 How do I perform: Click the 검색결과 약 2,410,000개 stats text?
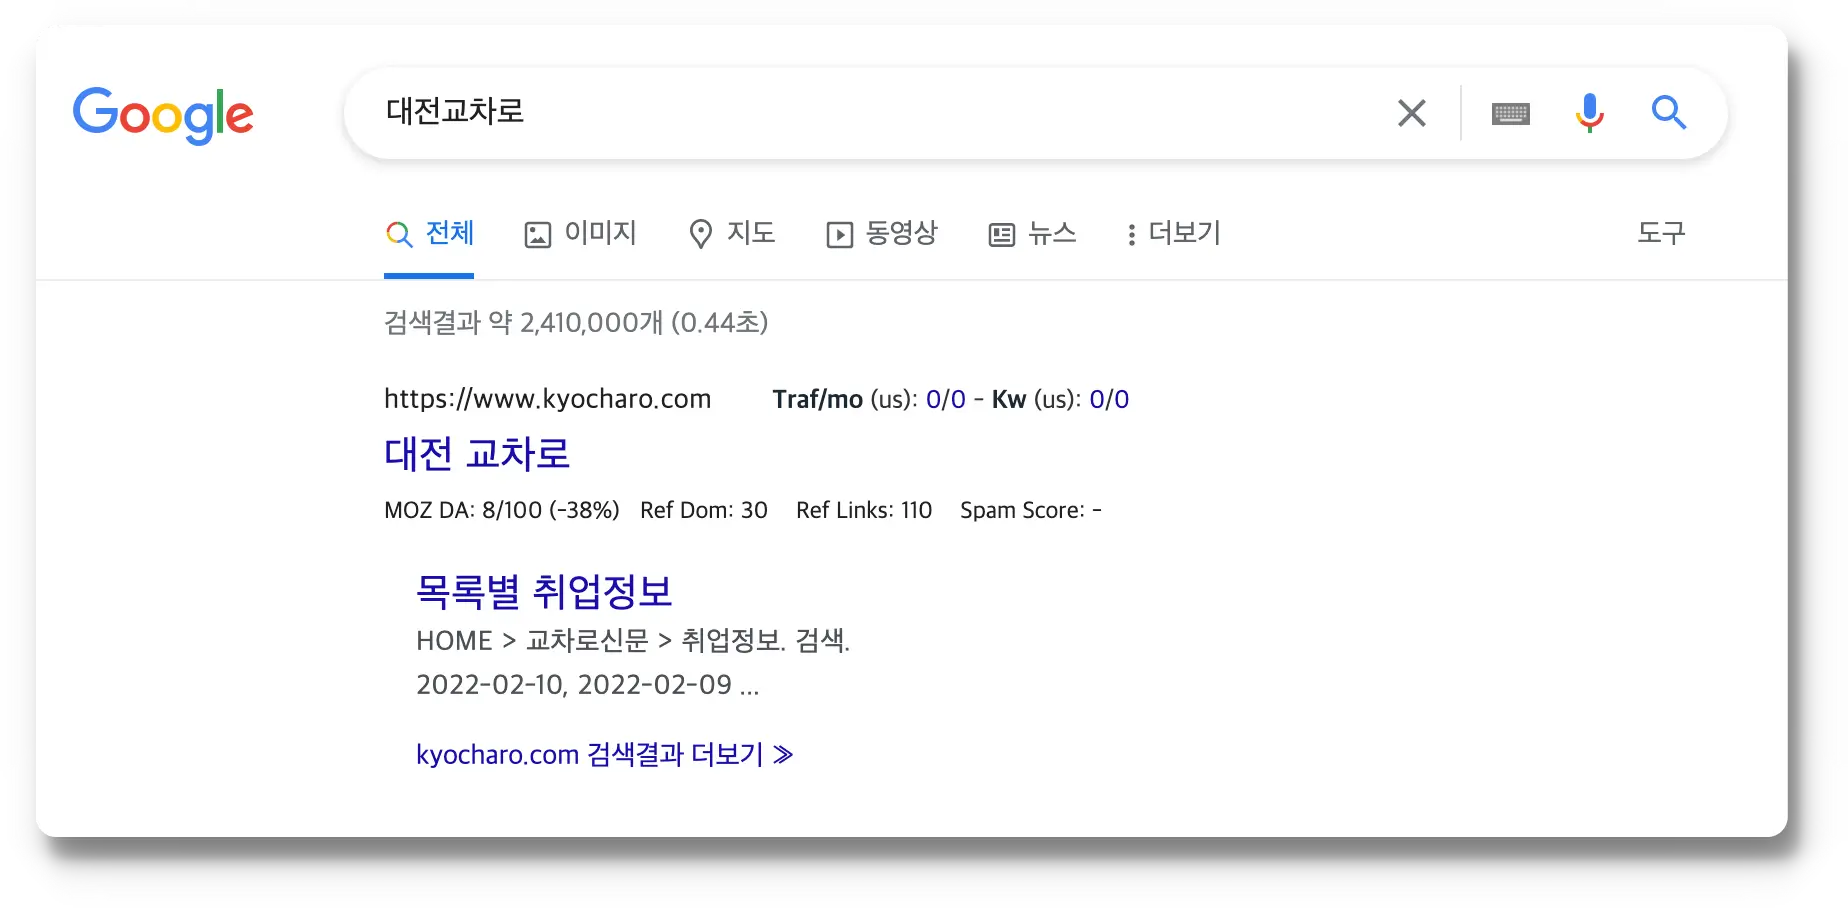tap(576, 323)
